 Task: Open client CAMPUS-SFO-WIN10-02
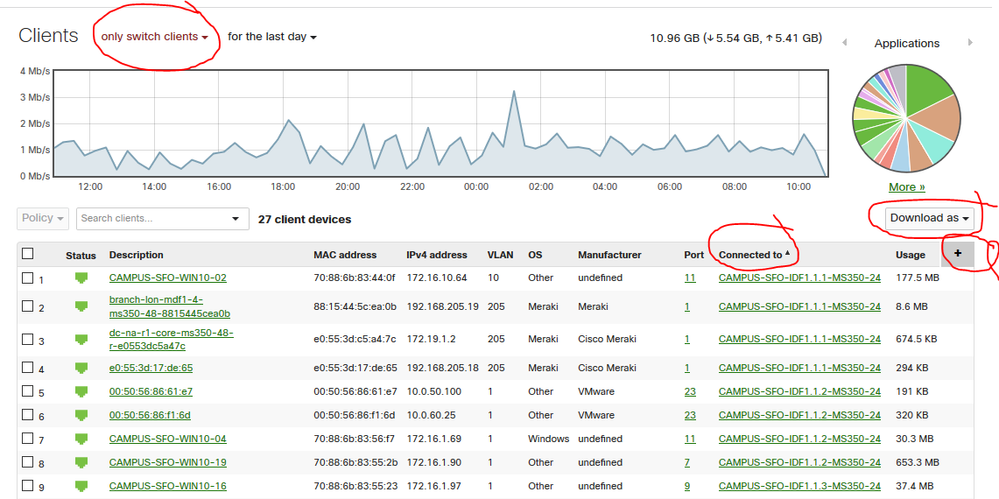(168, 278)
